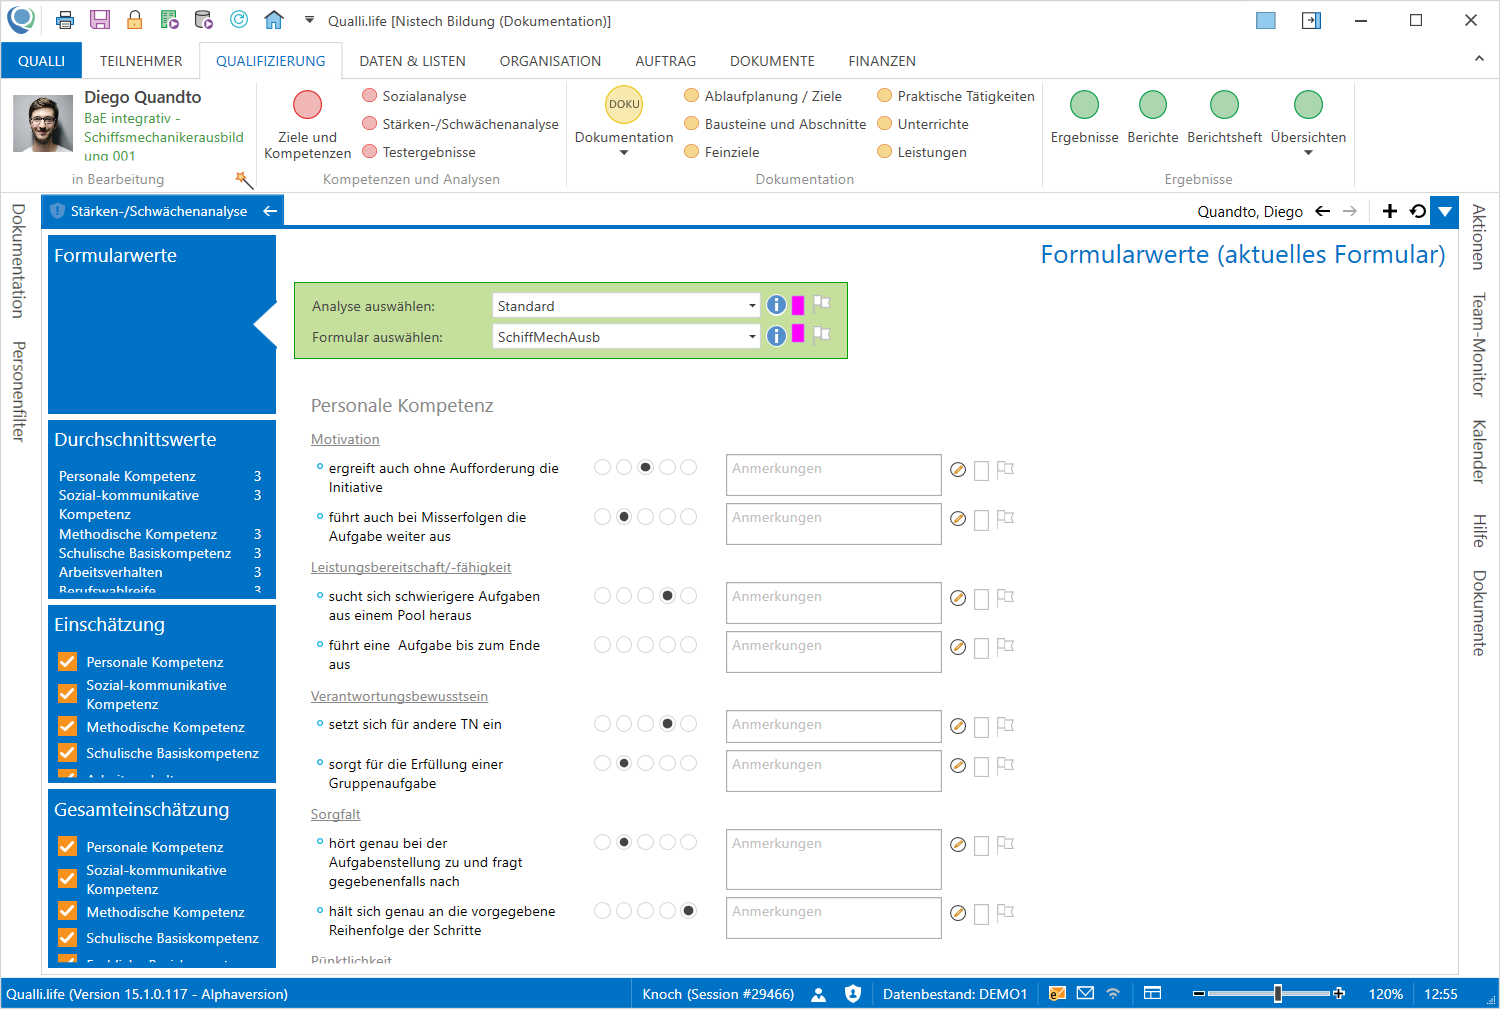The image size is (1500, 1009).
Task: Click the padlock icon in the title bar
Action: [134, 20]
